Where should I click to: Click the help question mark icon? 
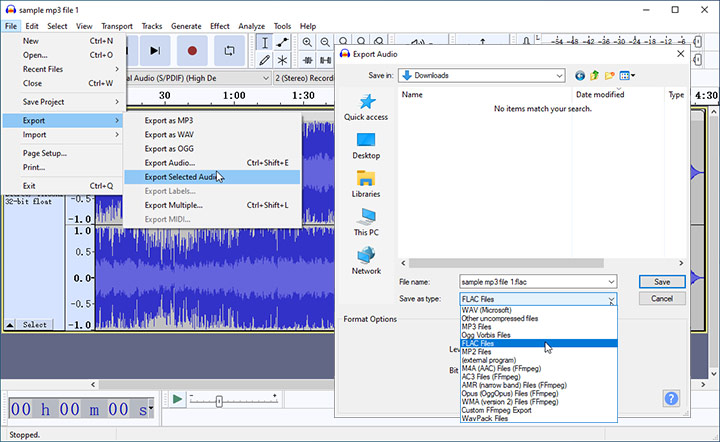671,398
